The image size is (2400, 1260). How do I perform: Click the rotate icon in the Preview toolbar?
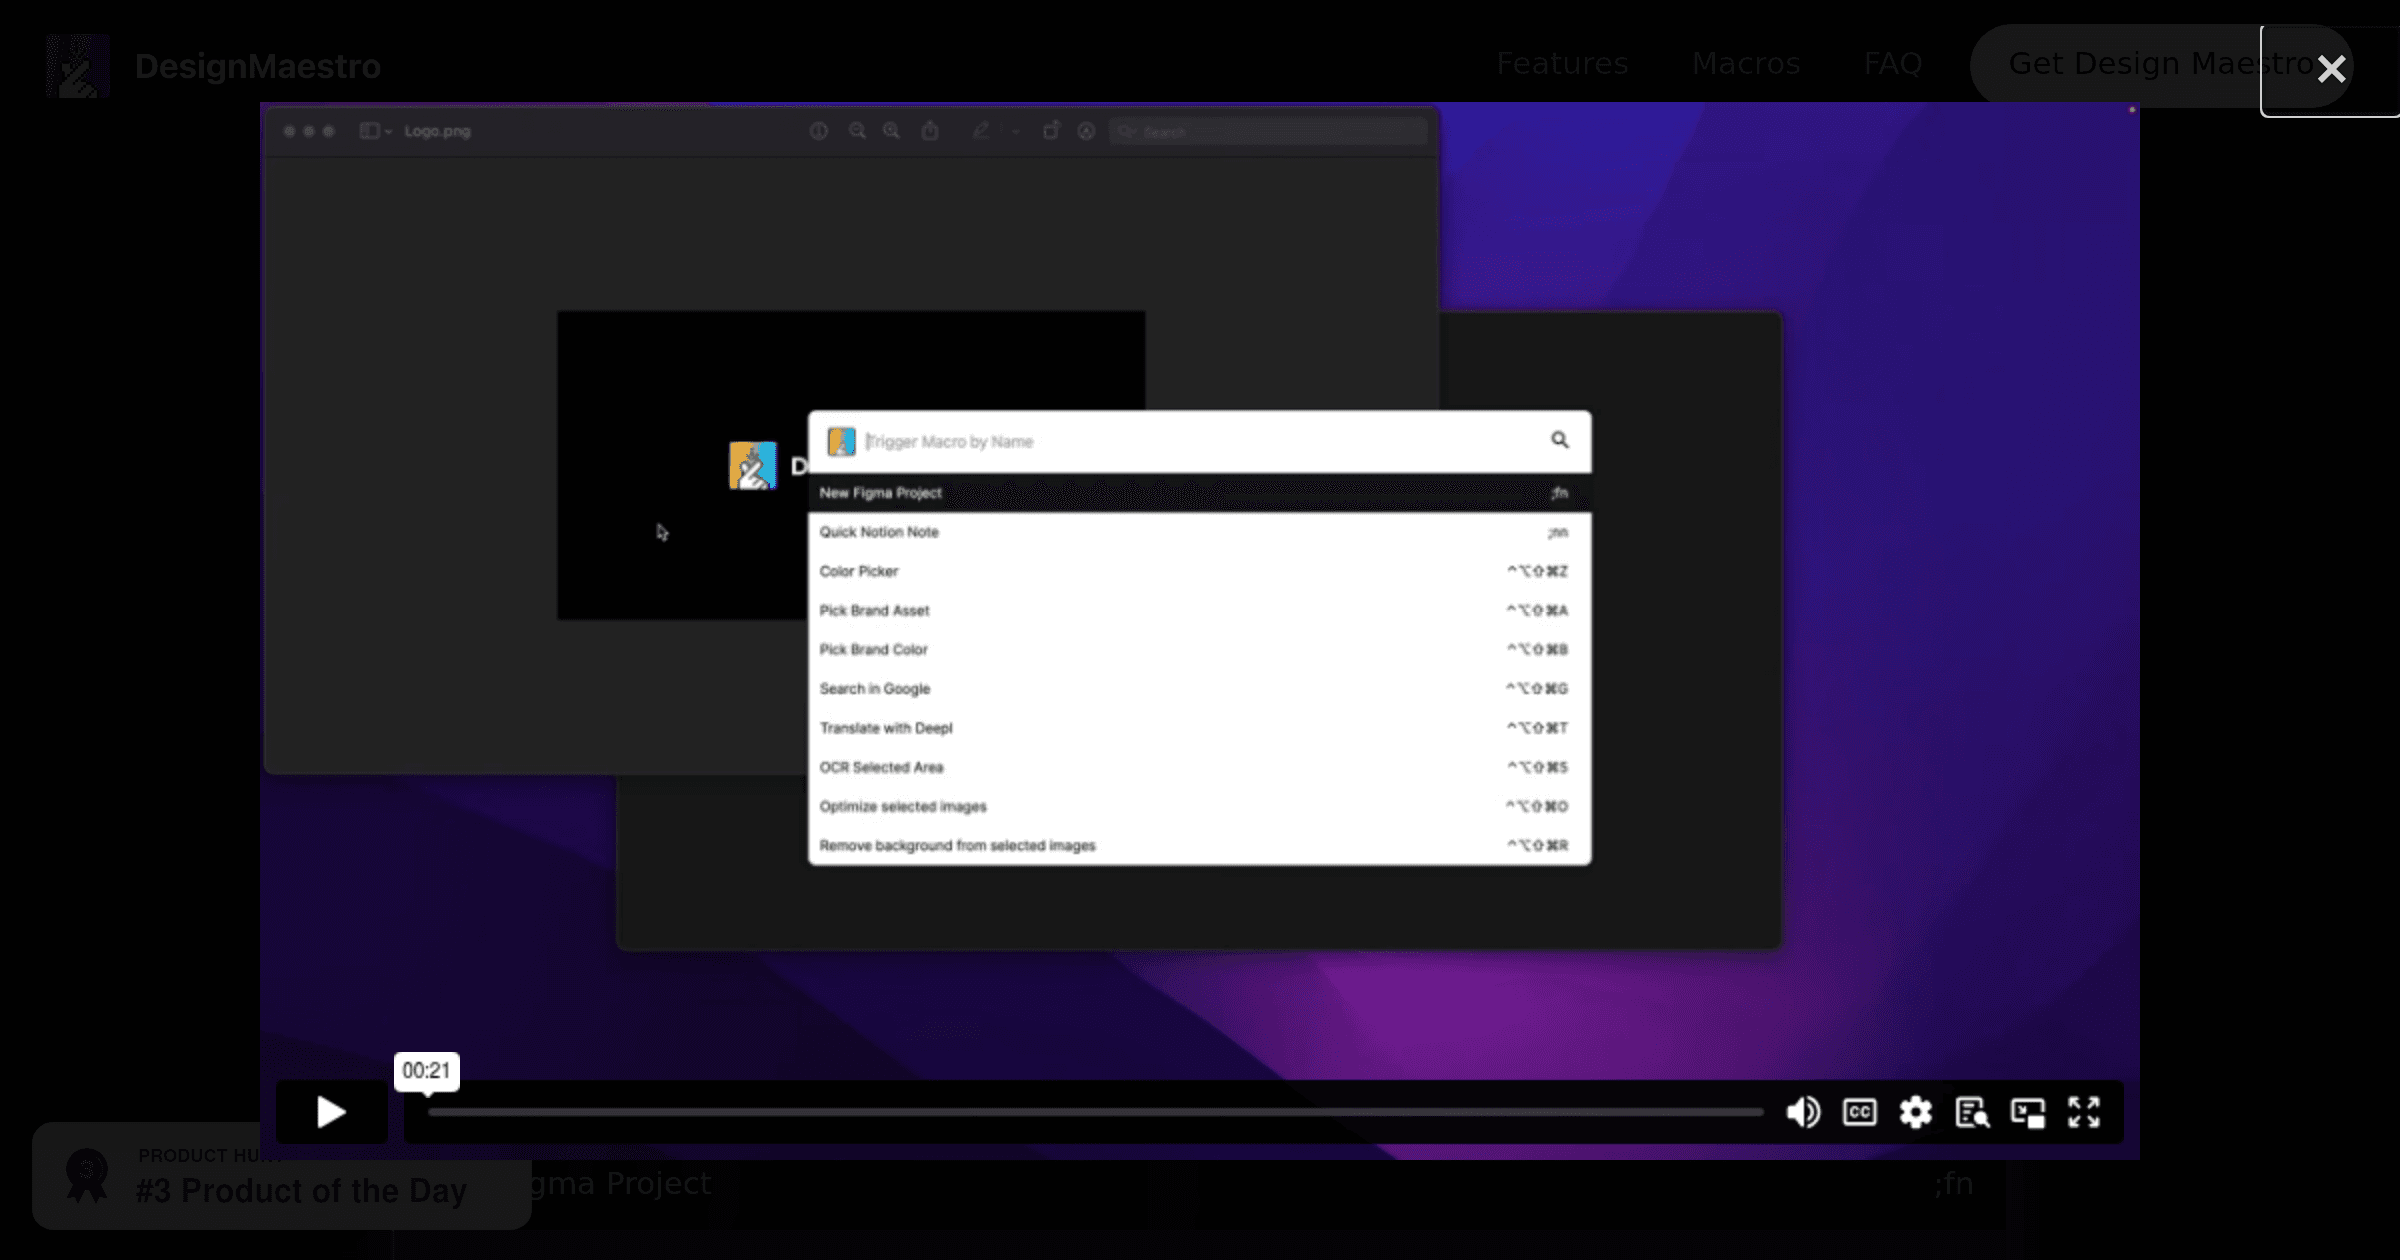1051,131
